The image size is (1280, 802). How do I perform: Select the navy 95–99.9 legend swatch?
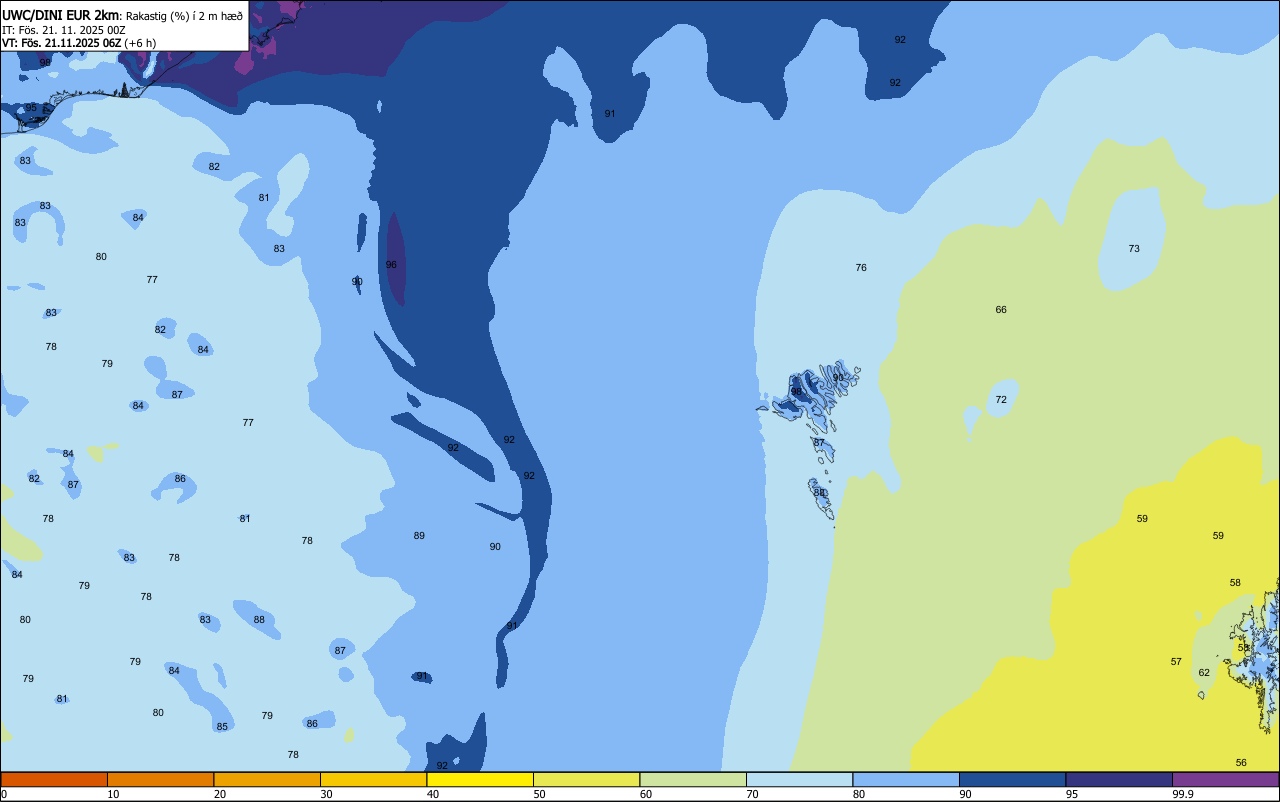tap(1119, 779)
